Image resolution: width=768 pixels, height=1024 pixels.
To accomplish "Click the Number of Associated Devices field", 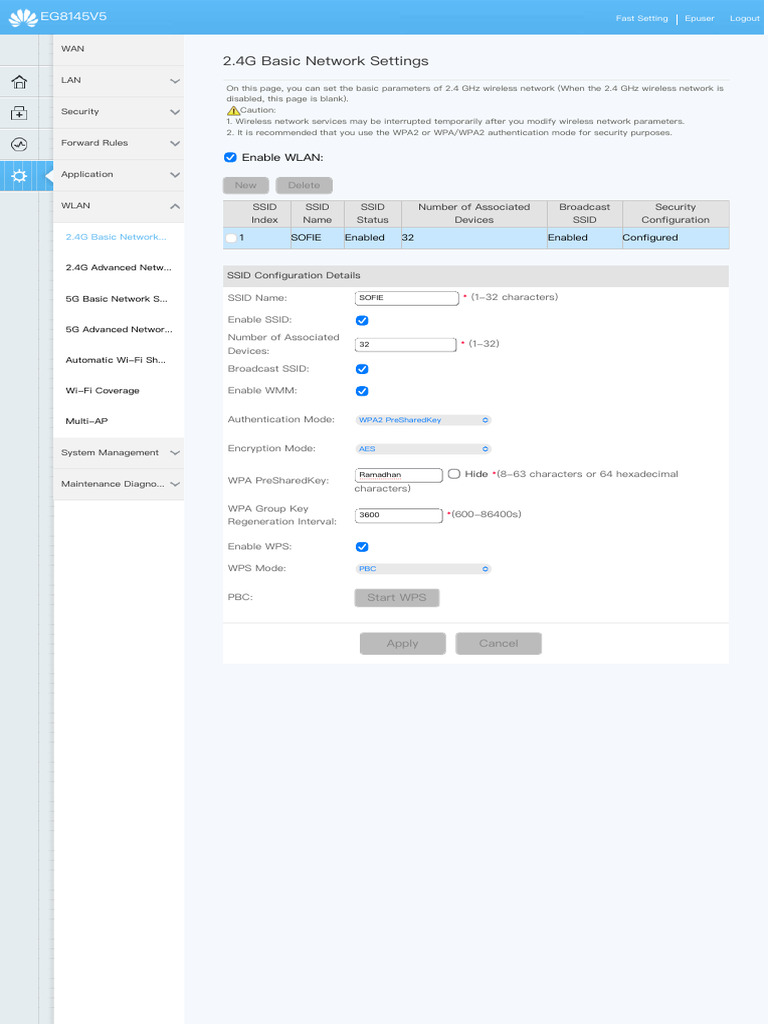I will pos(406,344).
